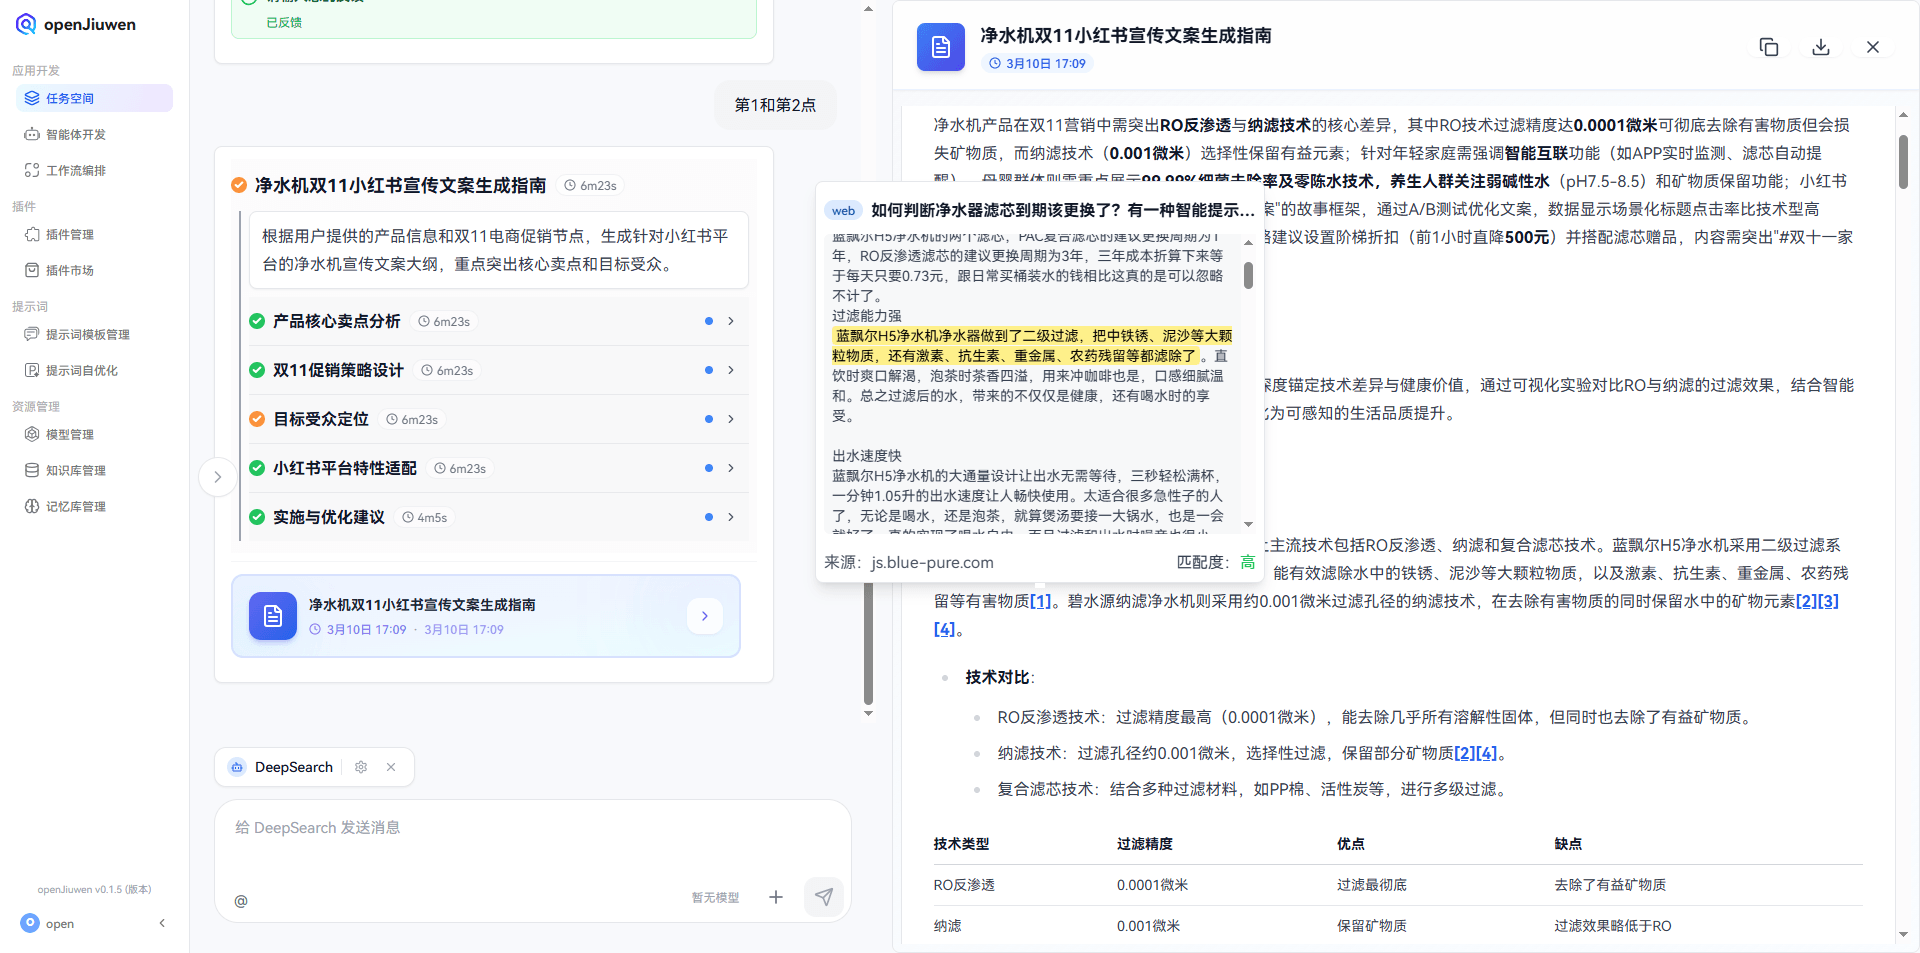Image resolution: width=1920 pixels, height=953 pixels.
Task: Open the 暂无模型 model selector
Action: [714, 897]
